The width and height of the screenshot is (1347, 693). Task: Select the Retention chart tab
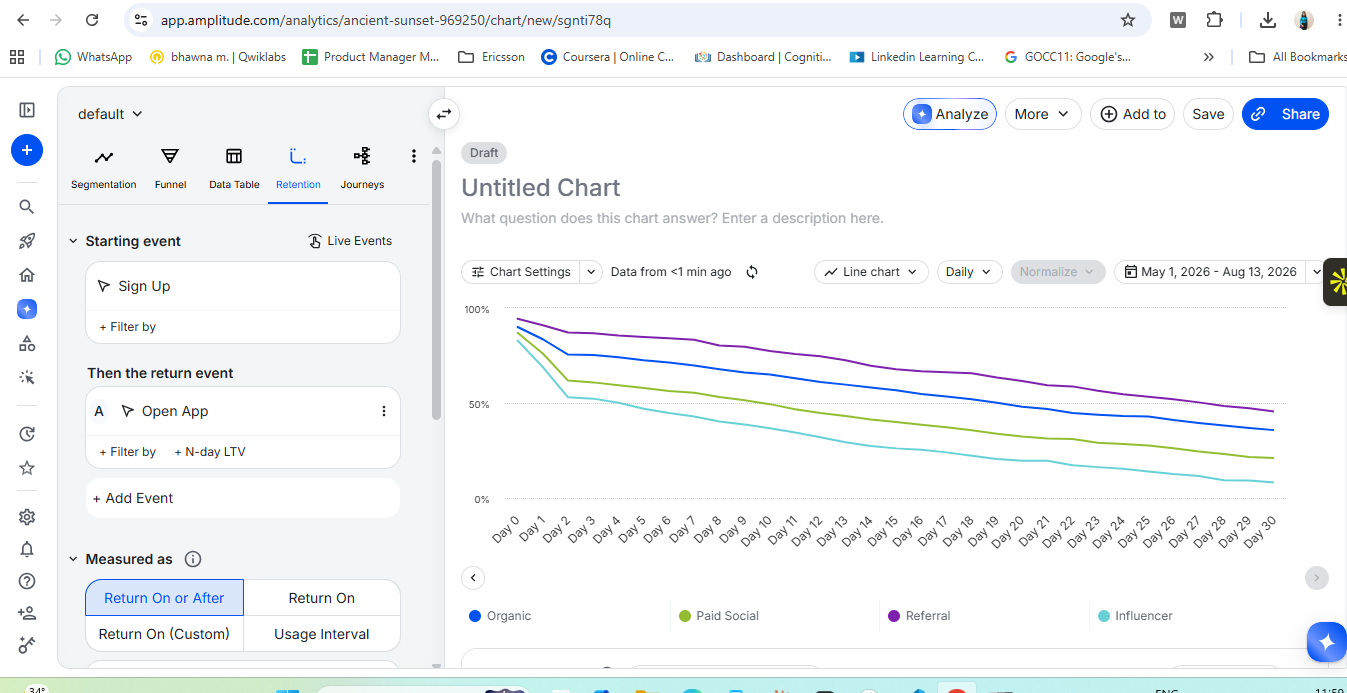tap(298, 169)
